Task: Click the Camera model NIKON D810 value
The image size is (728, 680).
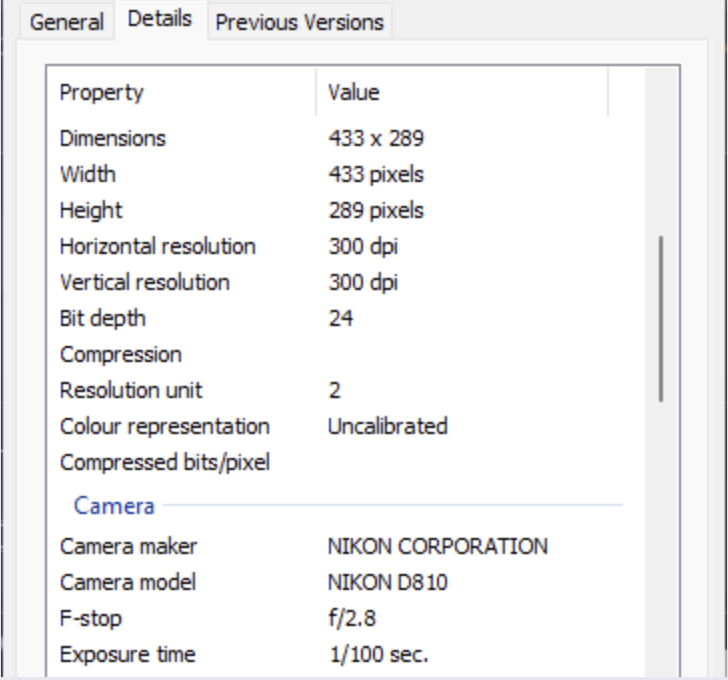Action: 388,582
